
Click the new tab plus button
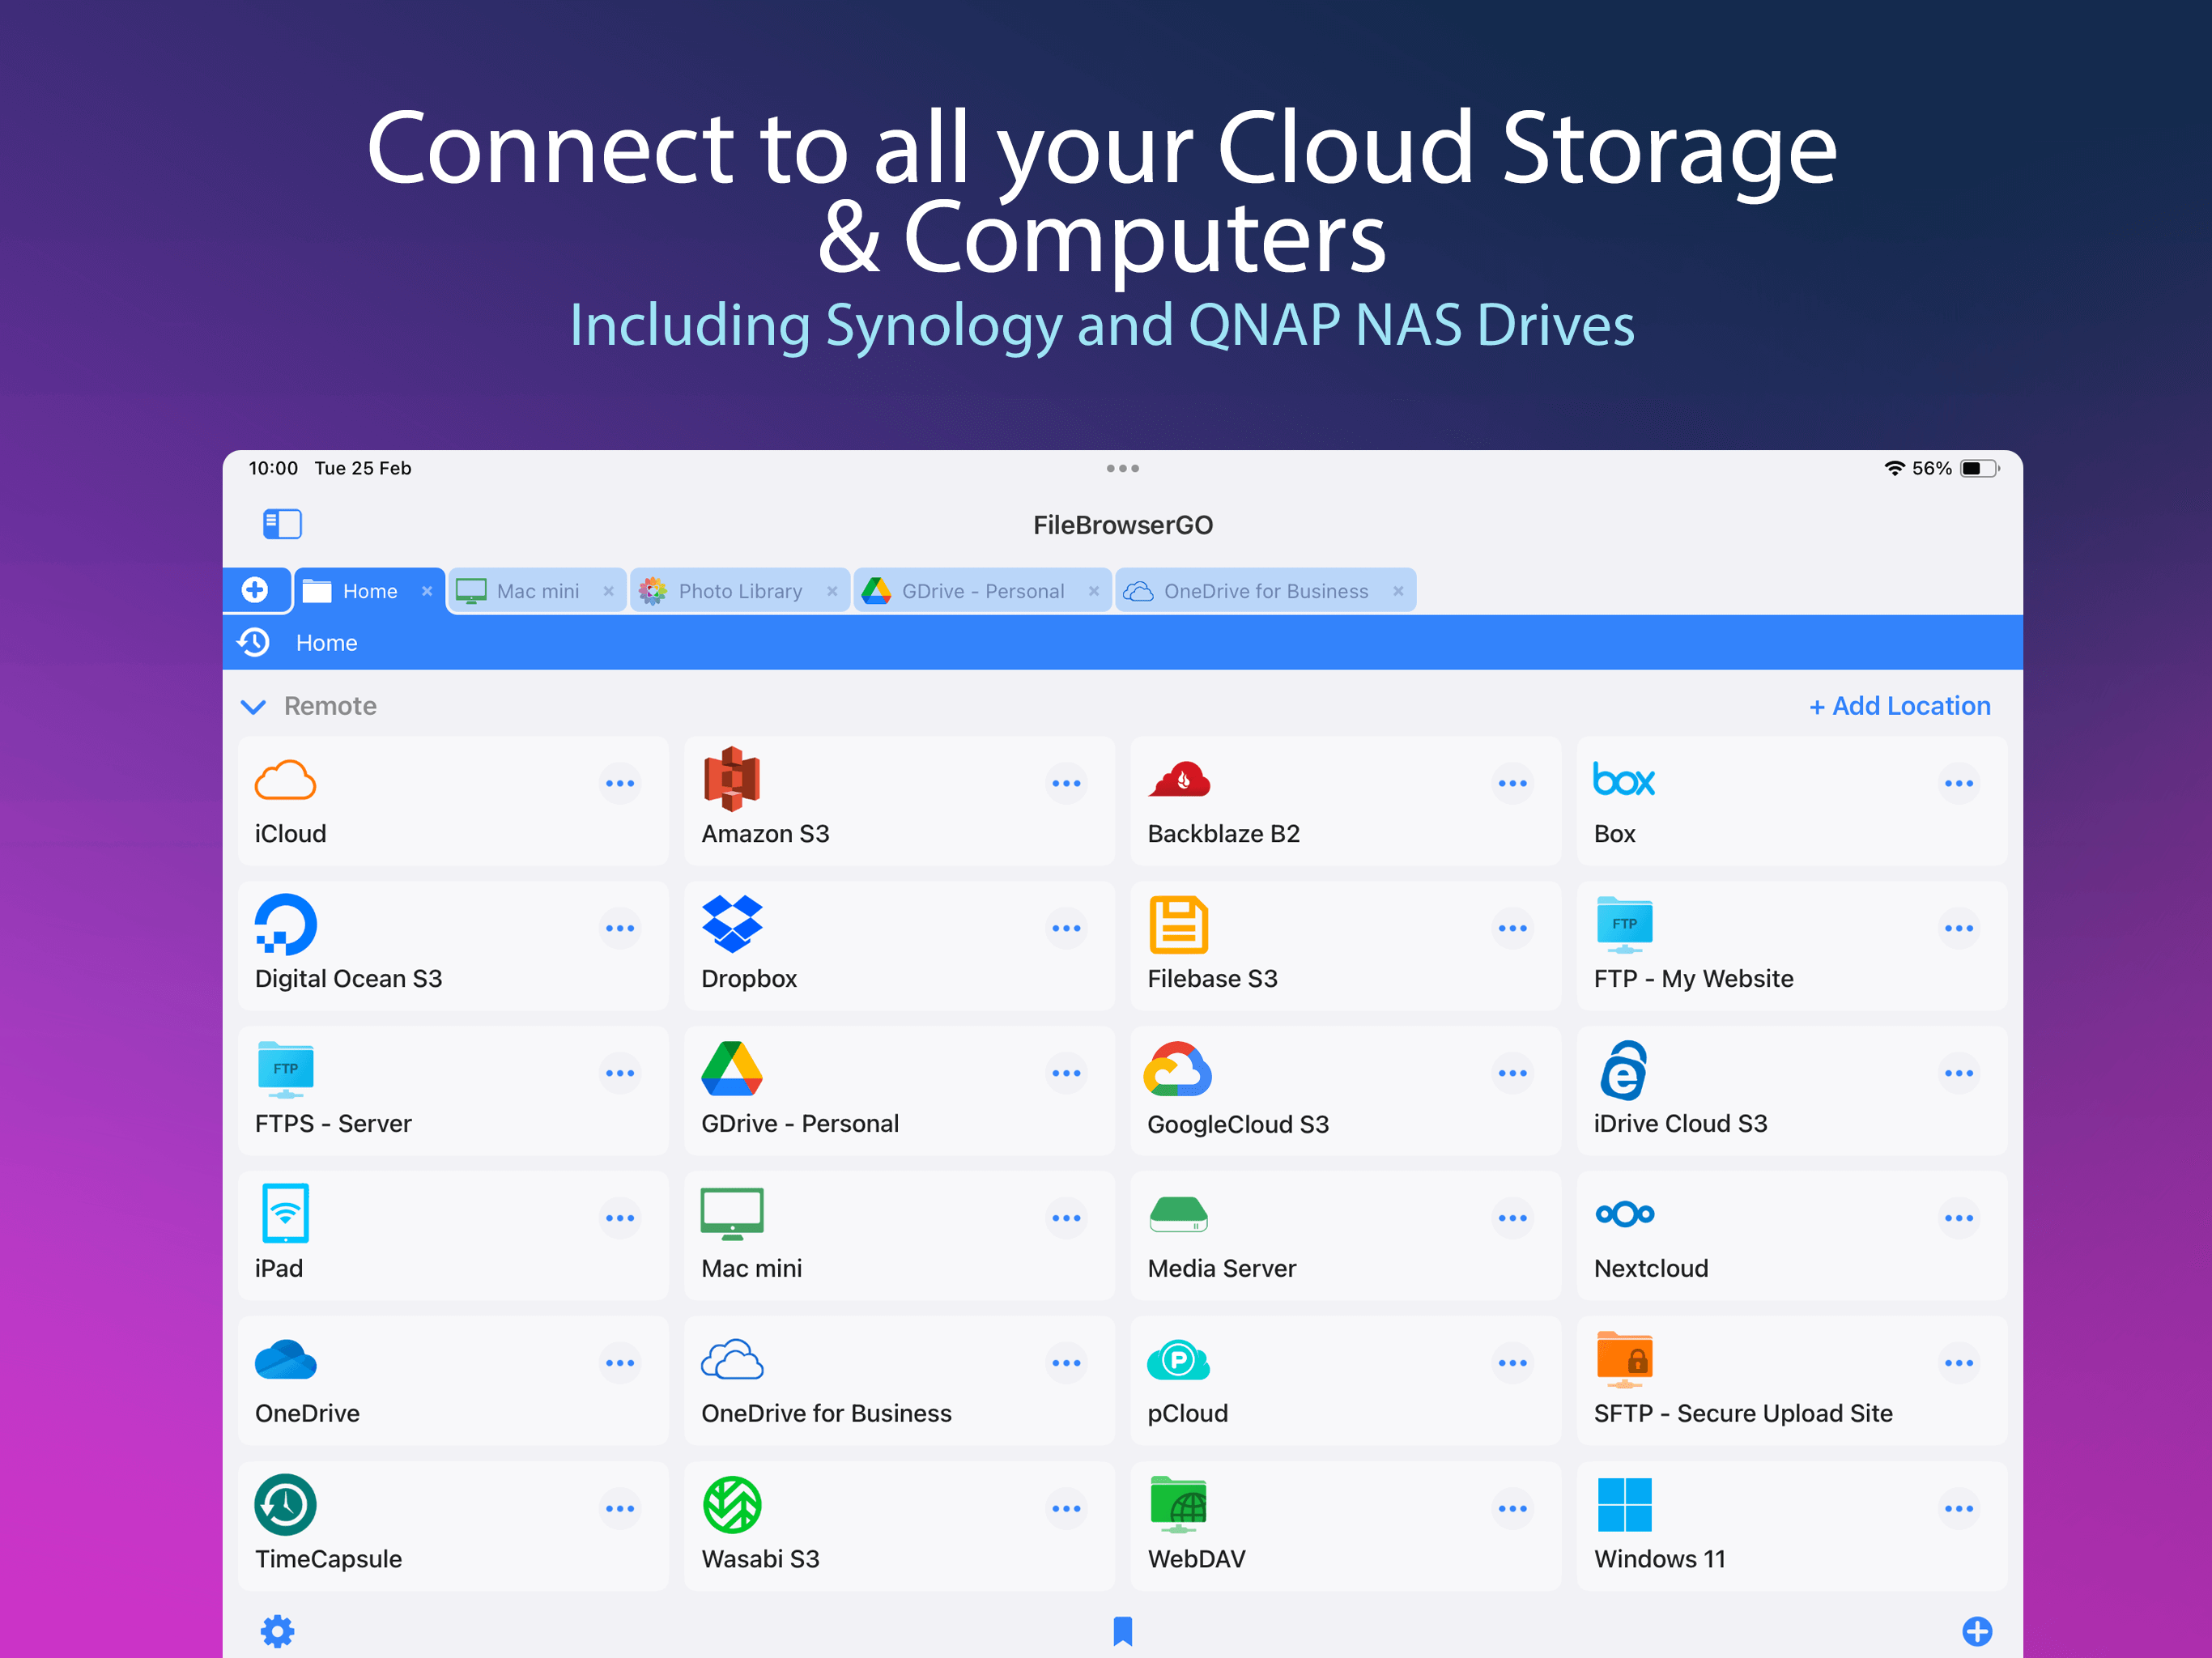point(255,590)
